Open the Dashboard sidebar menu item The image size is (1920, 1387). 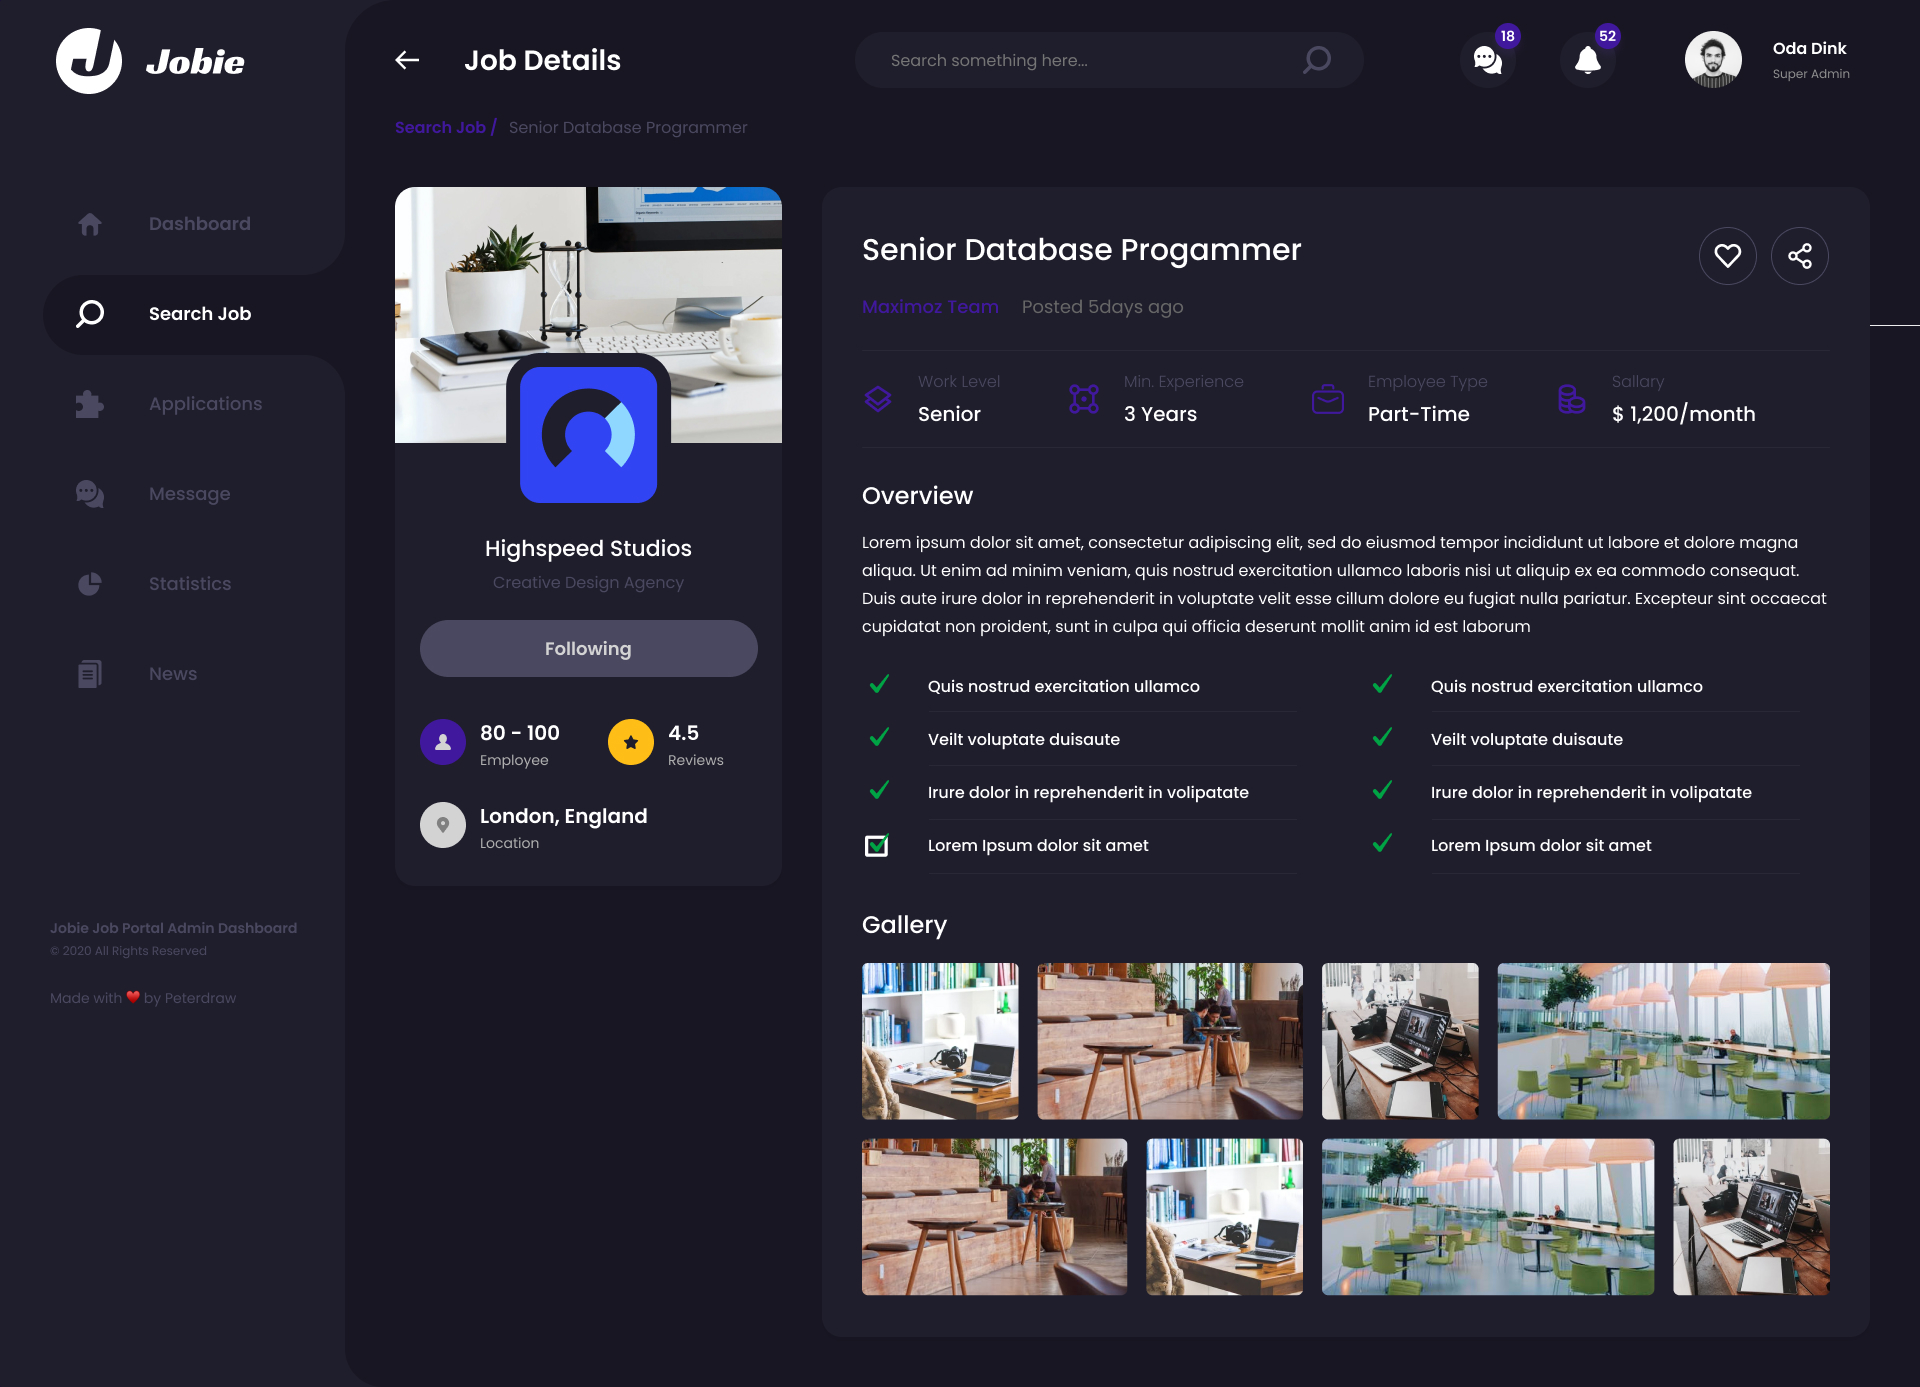(199, 224)
